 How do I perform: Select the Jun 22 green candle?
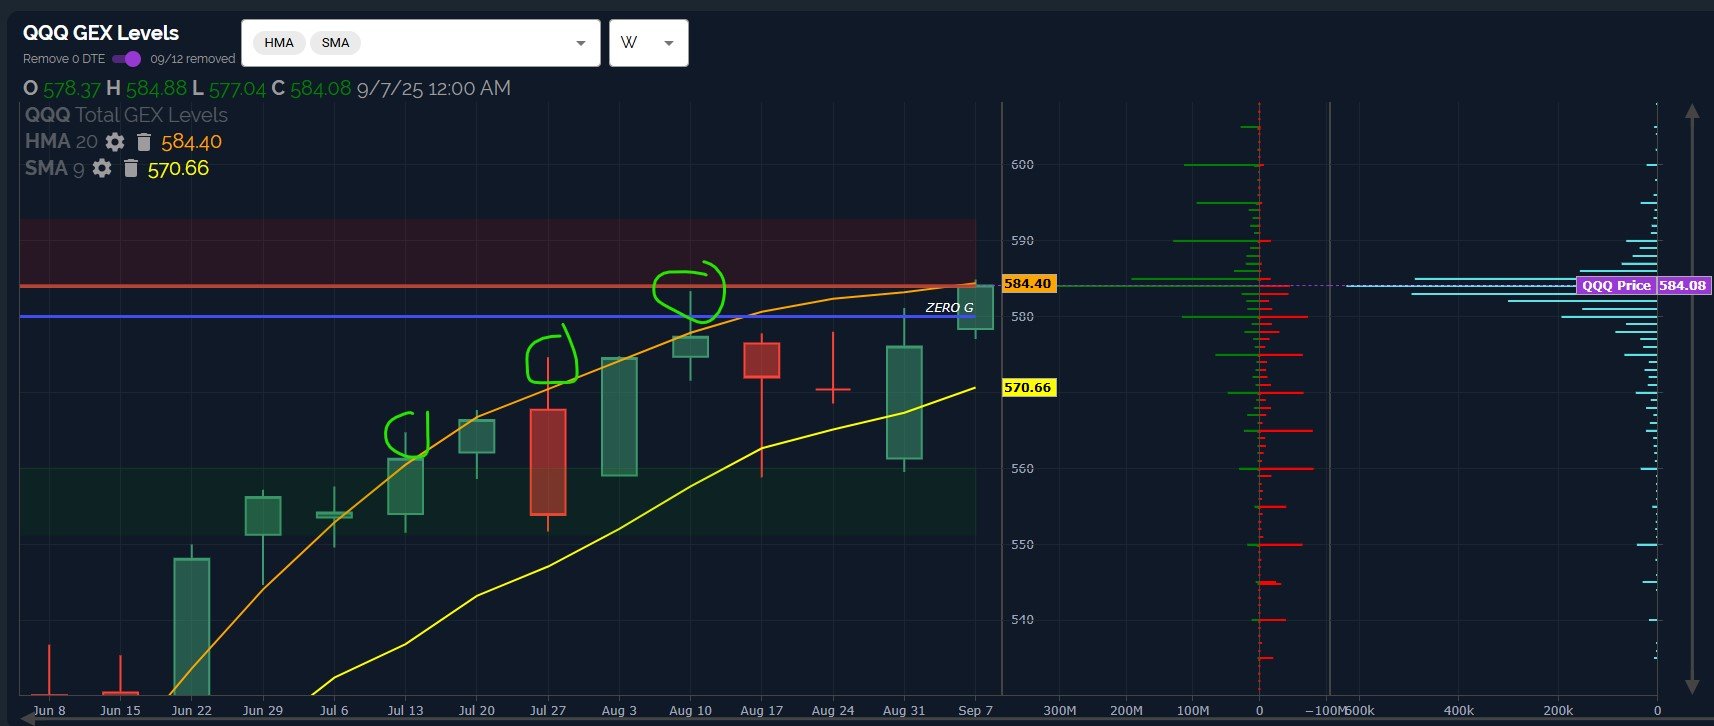(x=192, y=627)
